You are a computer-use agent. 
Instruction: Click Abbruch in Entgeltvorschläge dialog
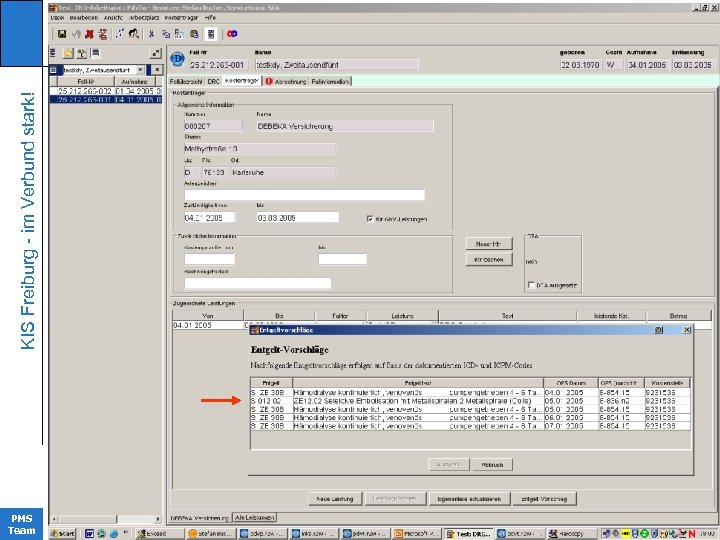(x=492, y=465)
